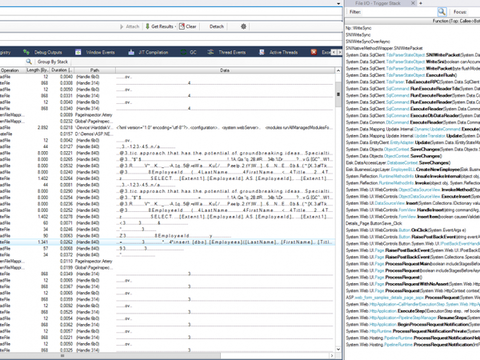Open the GC tab
This screenshot has height=360, width=480.
(189, 52)
